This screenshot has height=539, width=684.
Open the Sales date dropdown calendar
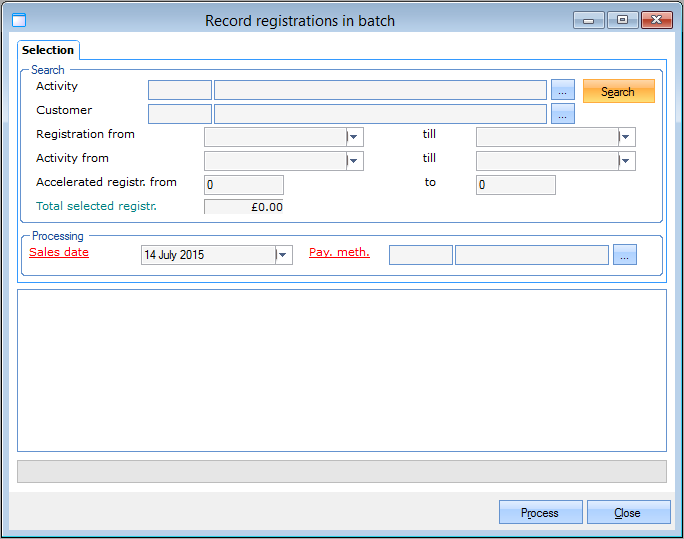click(284, 255)
